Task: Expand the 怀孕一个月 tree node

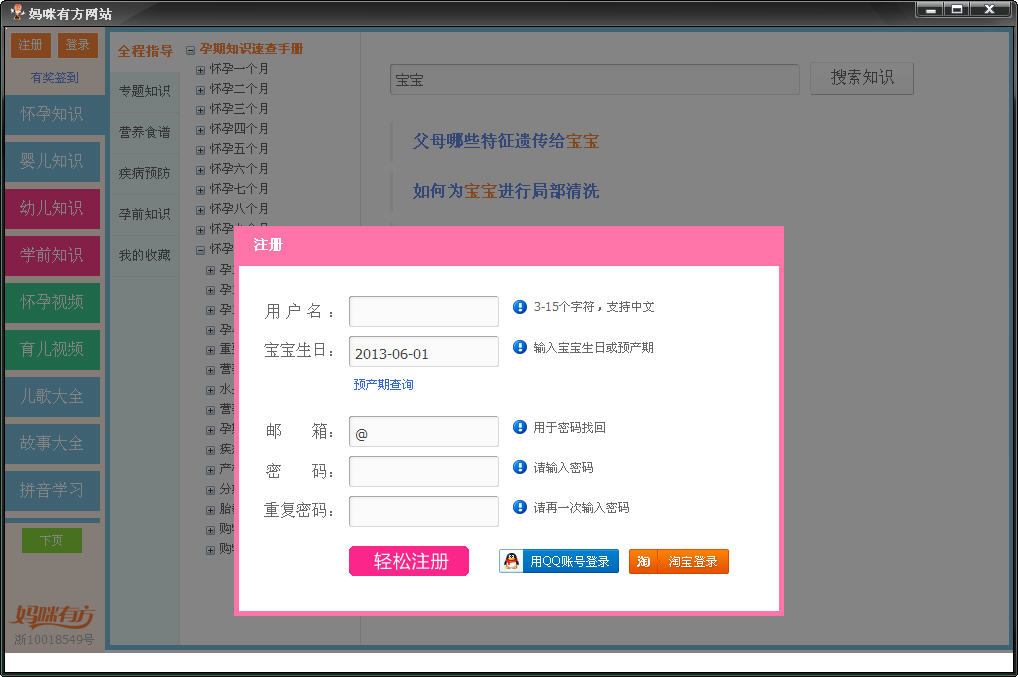Action: (201, 69)
